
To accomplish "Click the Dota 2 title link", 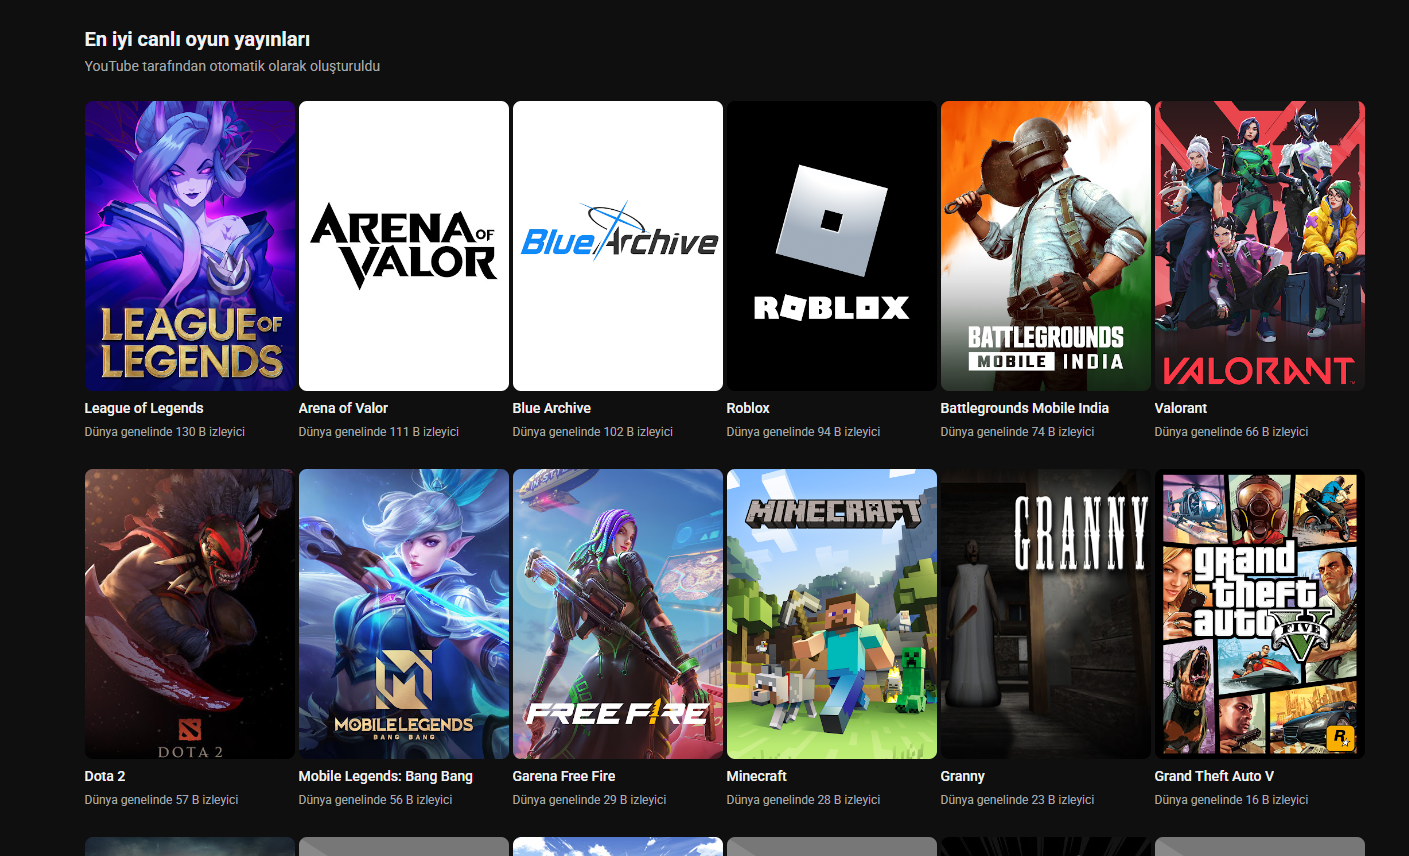I will tap(105, 776).
